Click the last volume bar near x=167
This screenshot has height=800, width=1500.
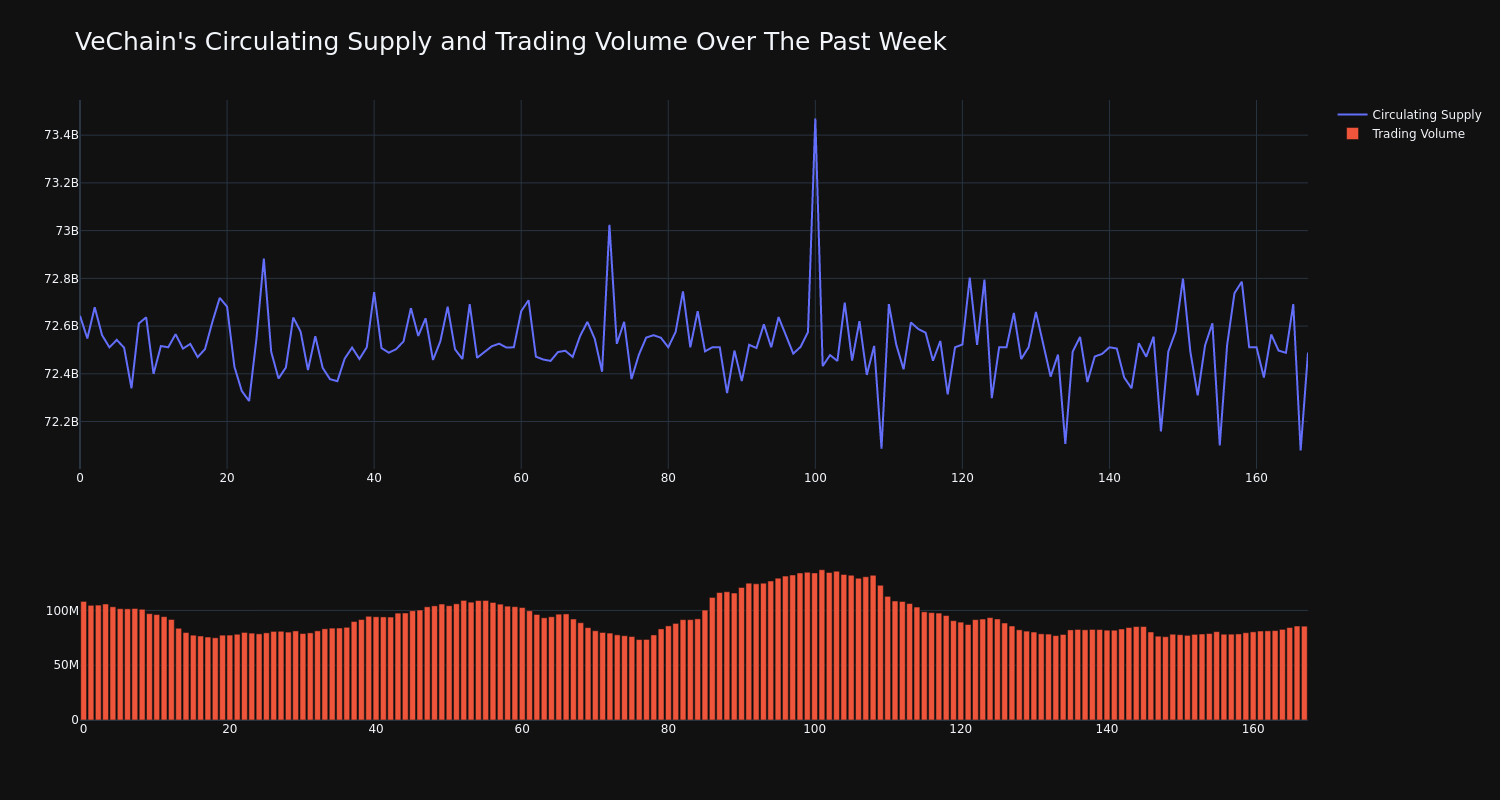pos(1304,673)
